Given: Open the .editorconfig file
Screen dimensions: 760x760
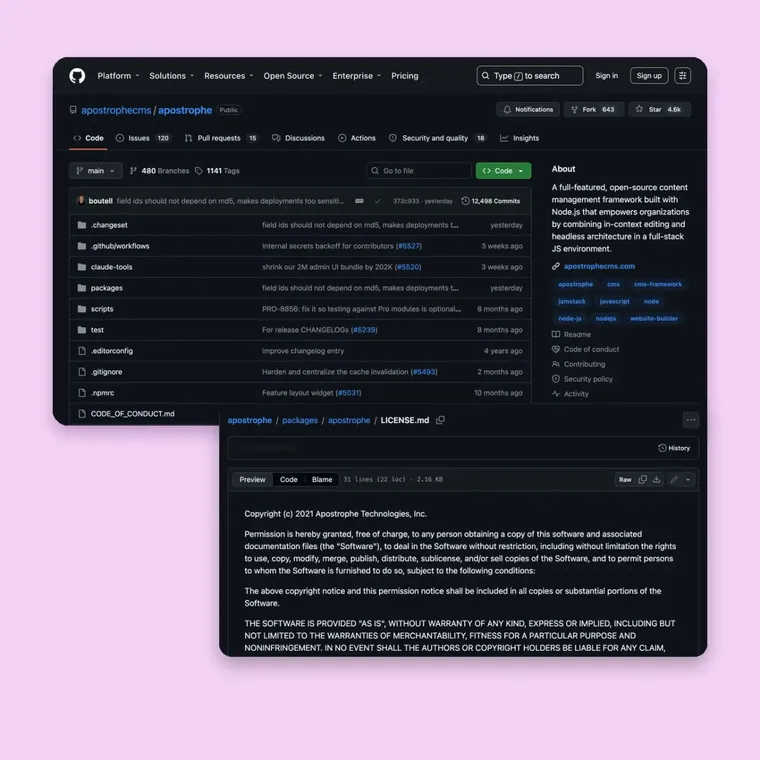Looking at the screenshot, I should [111, 350].
